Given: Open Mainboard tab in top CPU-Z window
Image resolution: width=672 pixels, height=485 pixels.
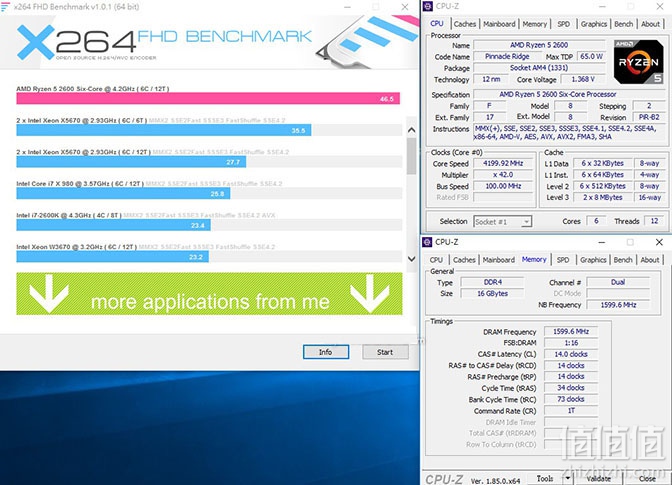Looking at the screenshot, I should (499, 24).
